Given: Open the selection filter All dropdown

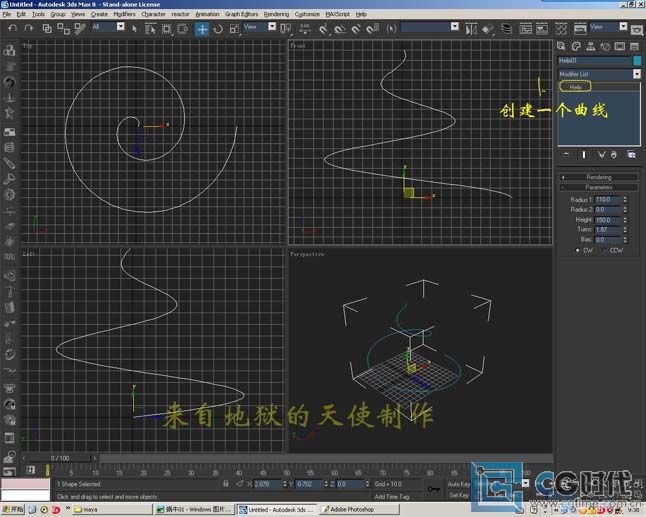Looking at the screenshot, I should pyautogui.click(x=120, y=27).
